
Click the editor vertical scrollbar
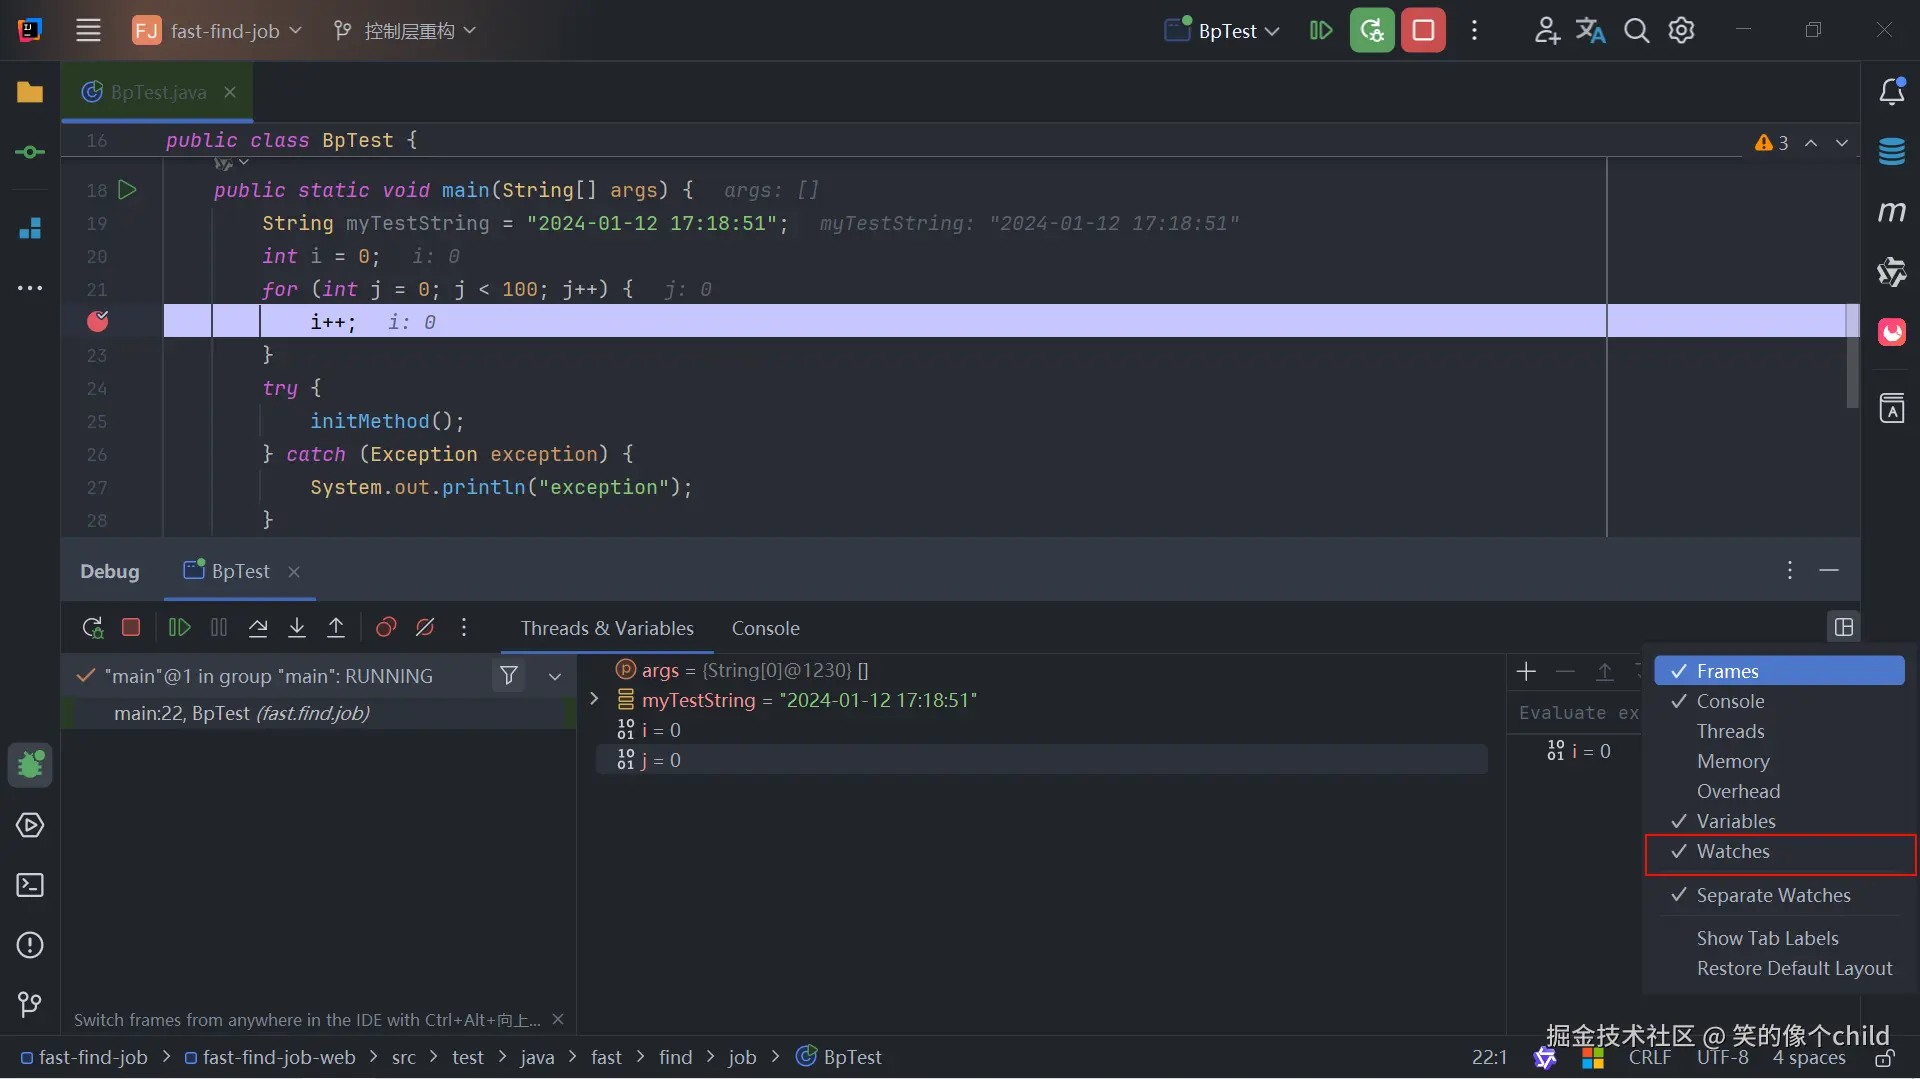click(x=1852, y=356)
